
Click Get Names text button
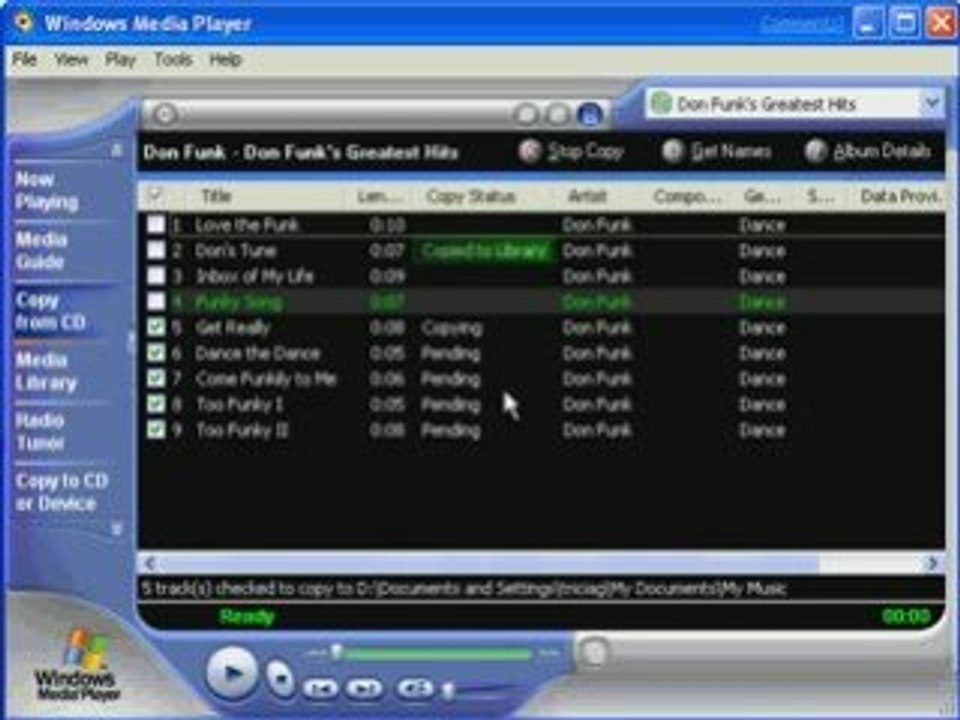pos(731,151)
